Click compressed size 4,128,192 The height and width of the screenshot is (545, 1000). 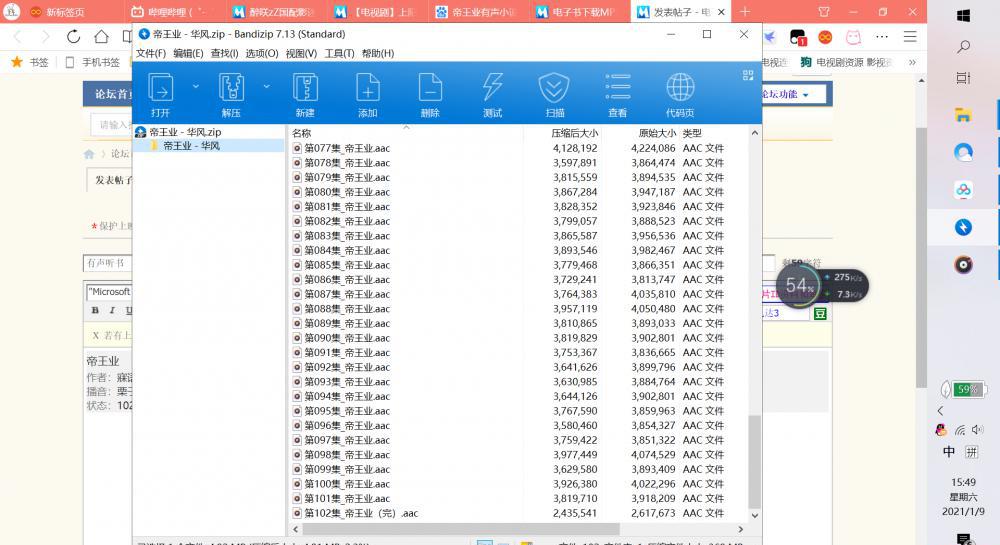tap(575, 148)
